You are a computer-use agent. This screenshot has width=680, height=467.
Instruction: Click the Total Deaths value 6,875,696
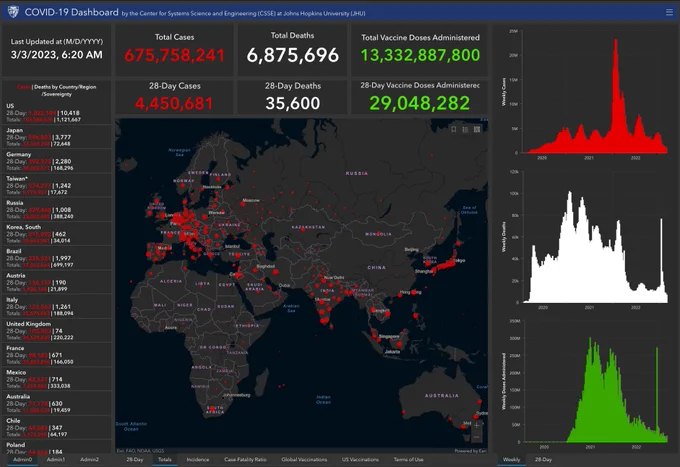pos(293,55)
